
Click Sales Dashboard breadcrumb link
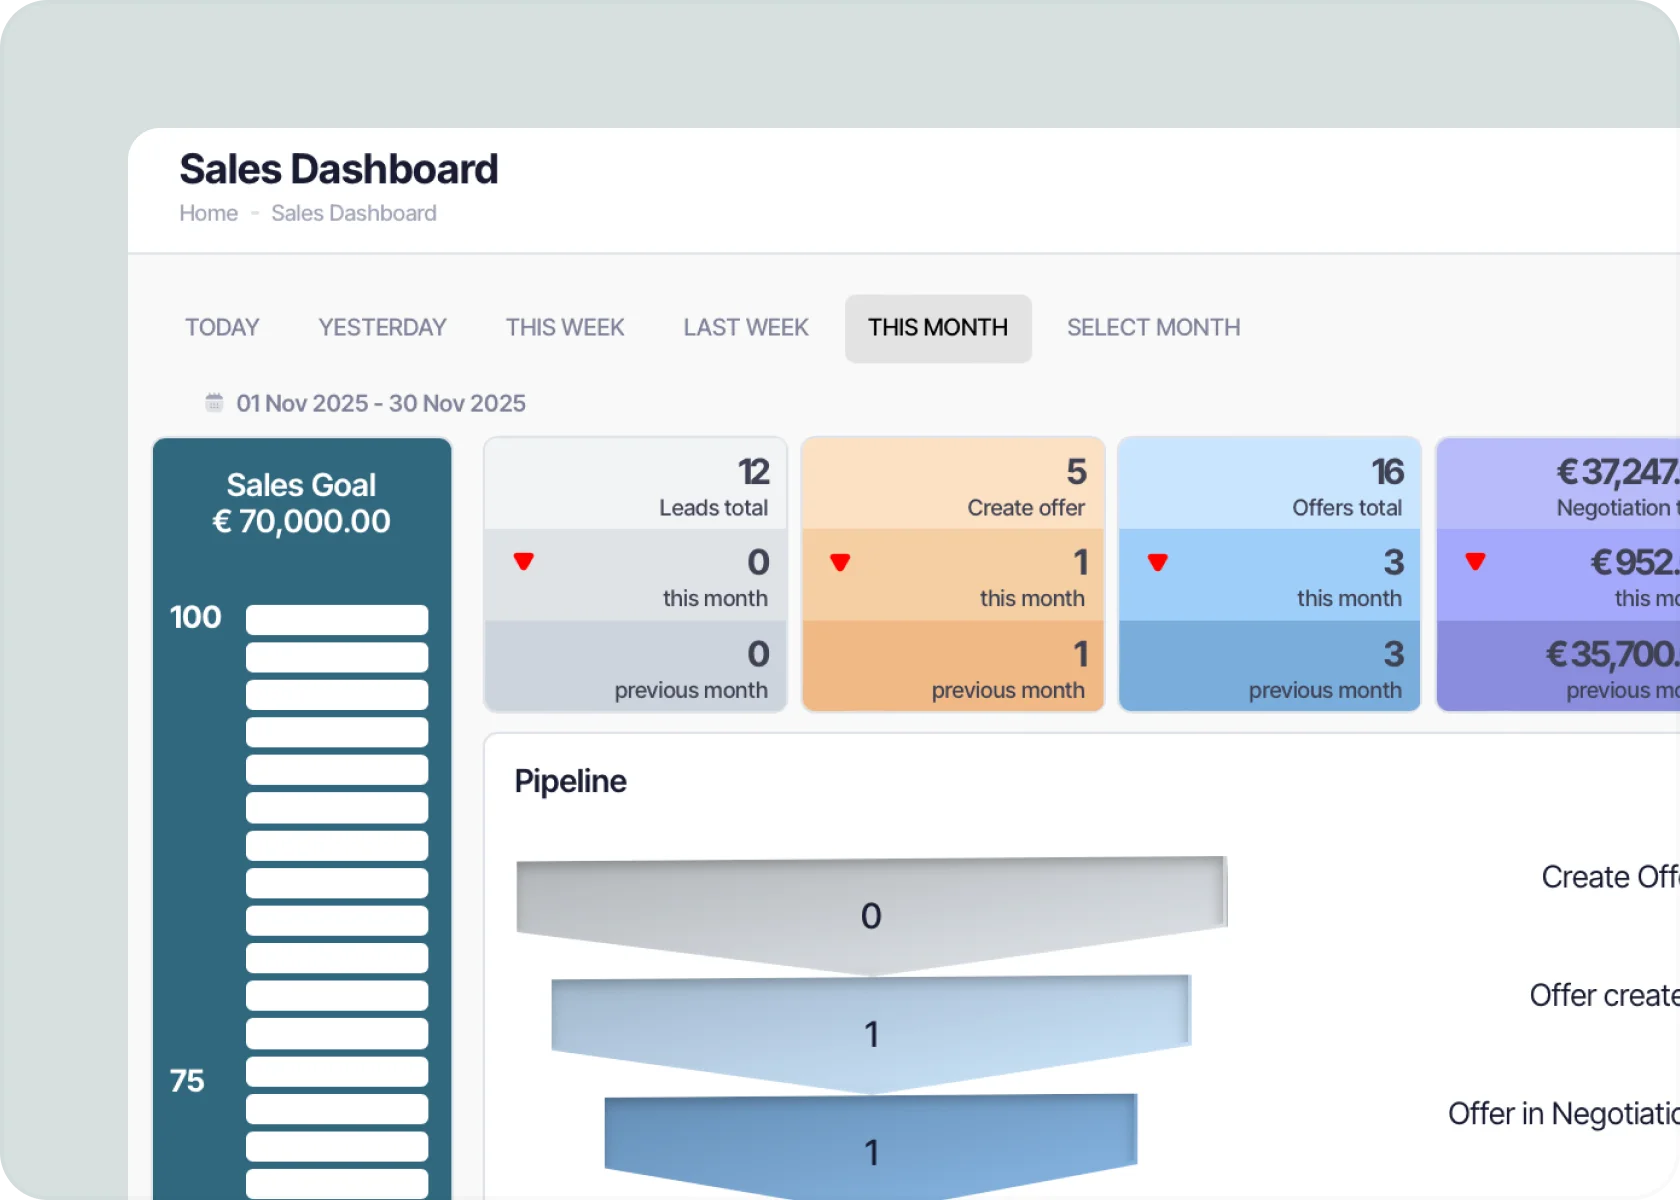(x=354, y=213)
